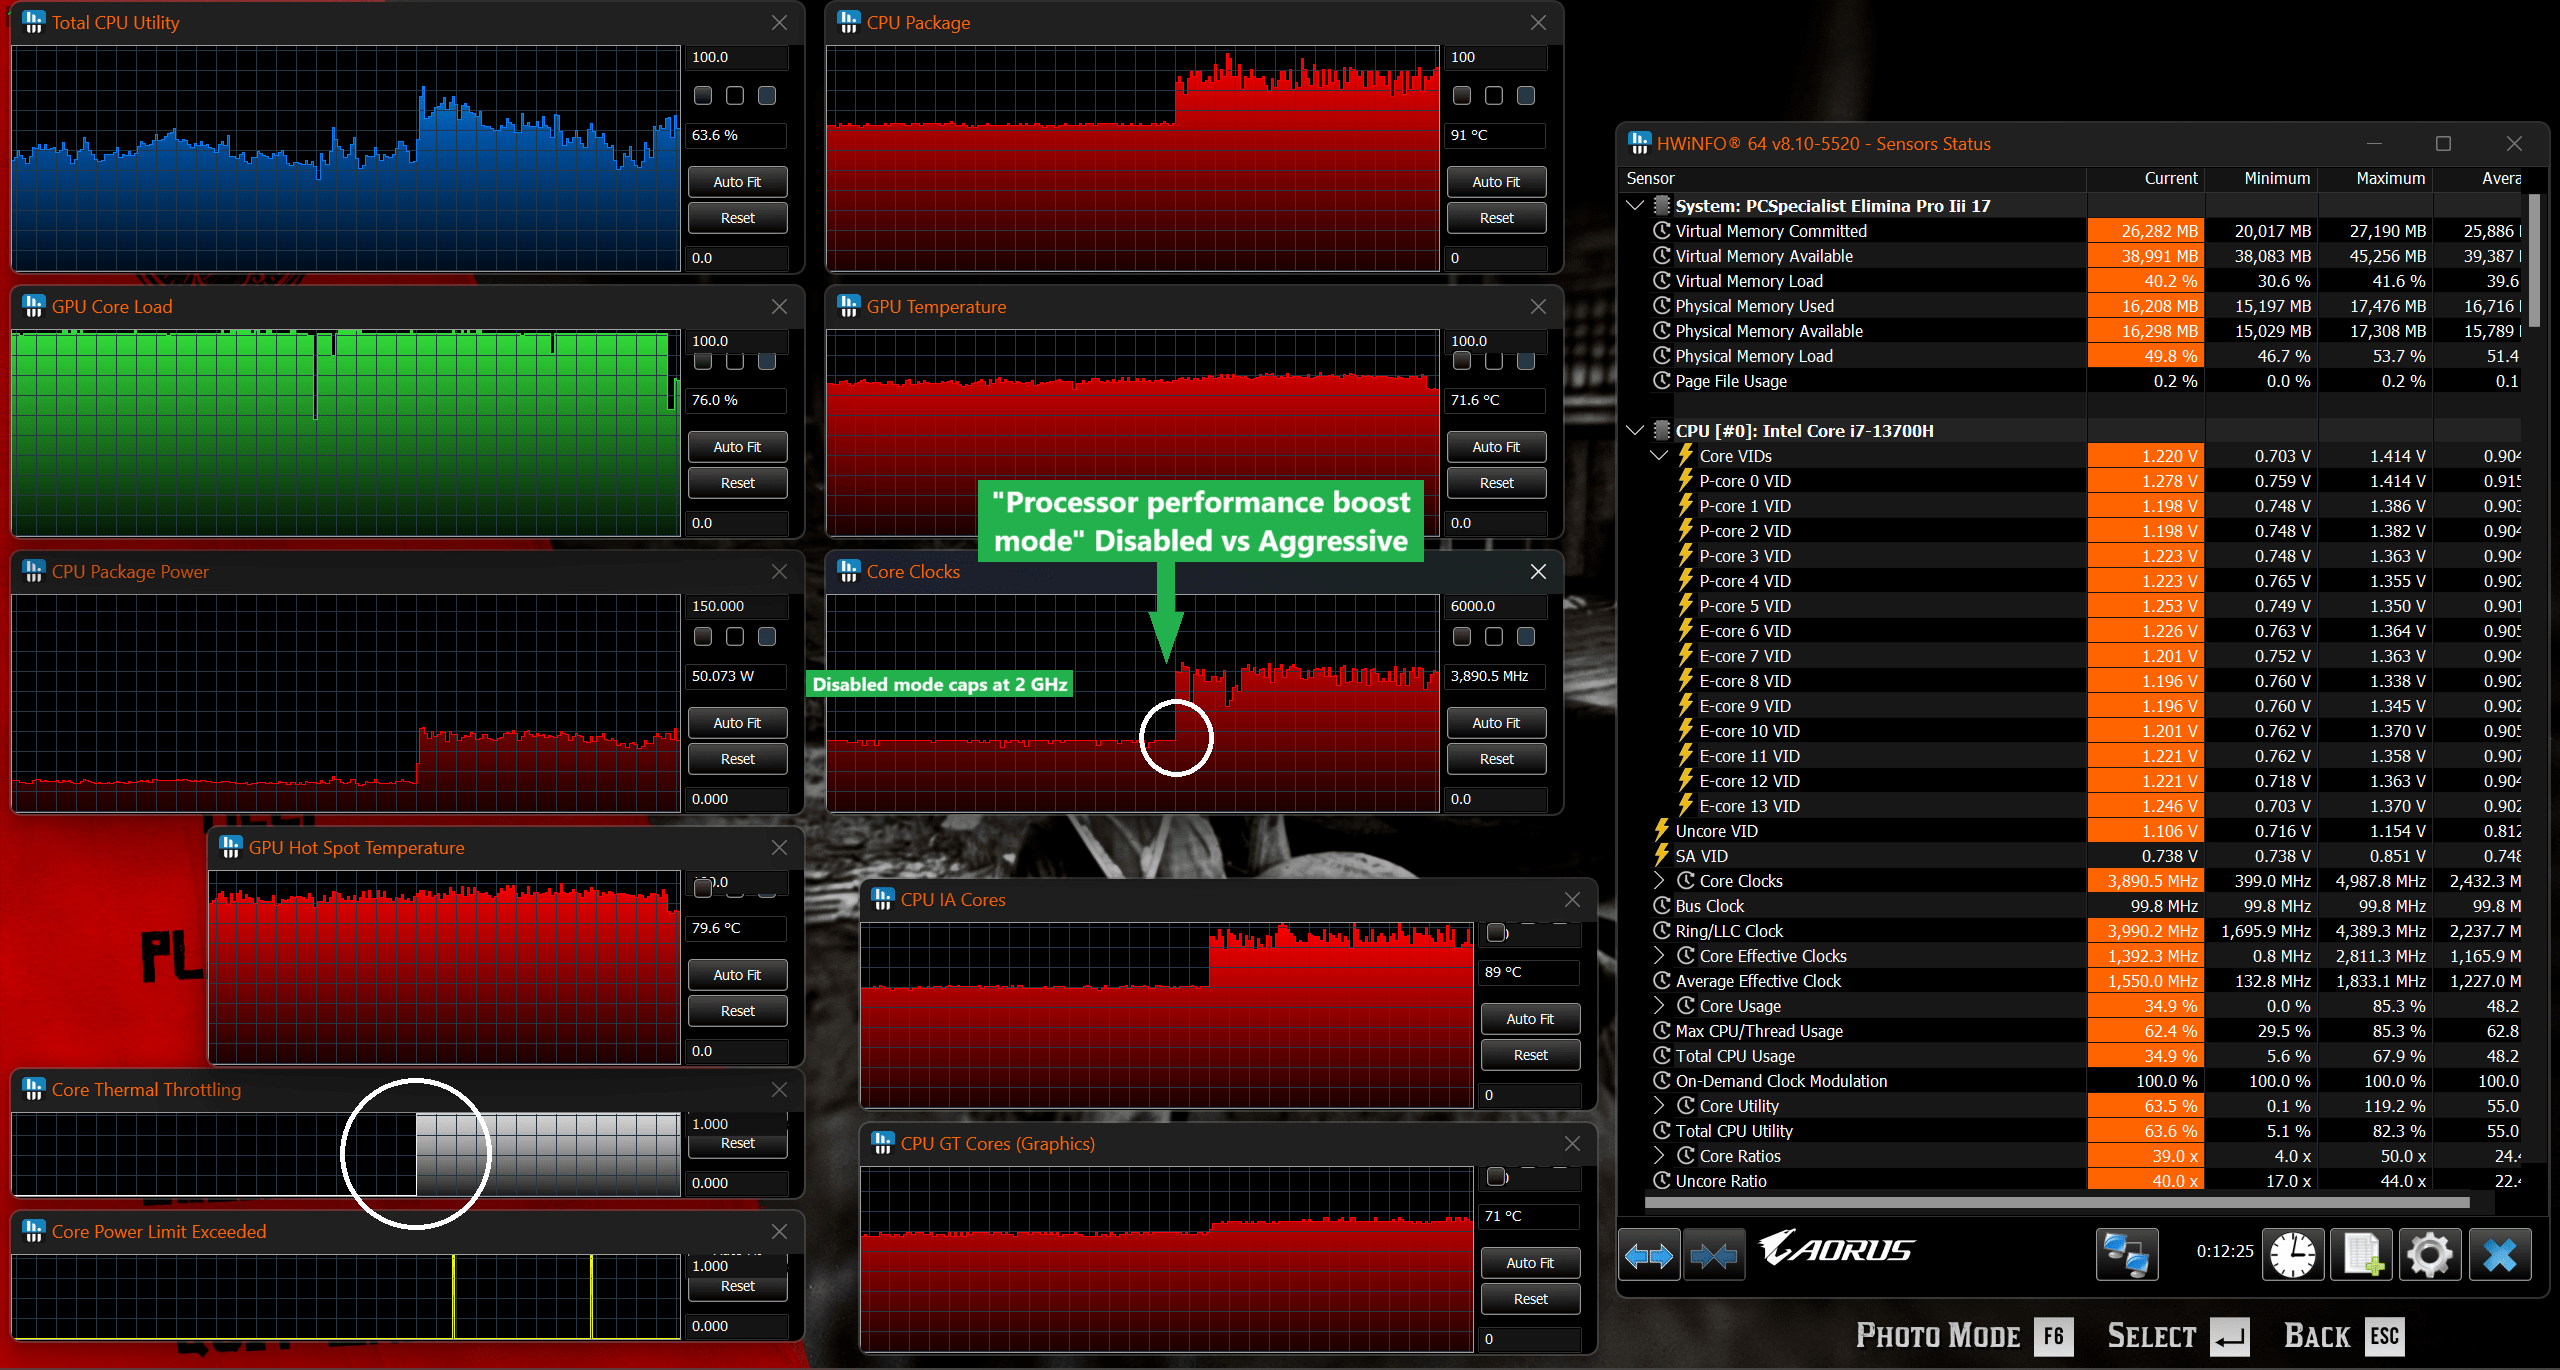Click Auto Fit in GPU Core Load graph

click(x=737, y=447)
